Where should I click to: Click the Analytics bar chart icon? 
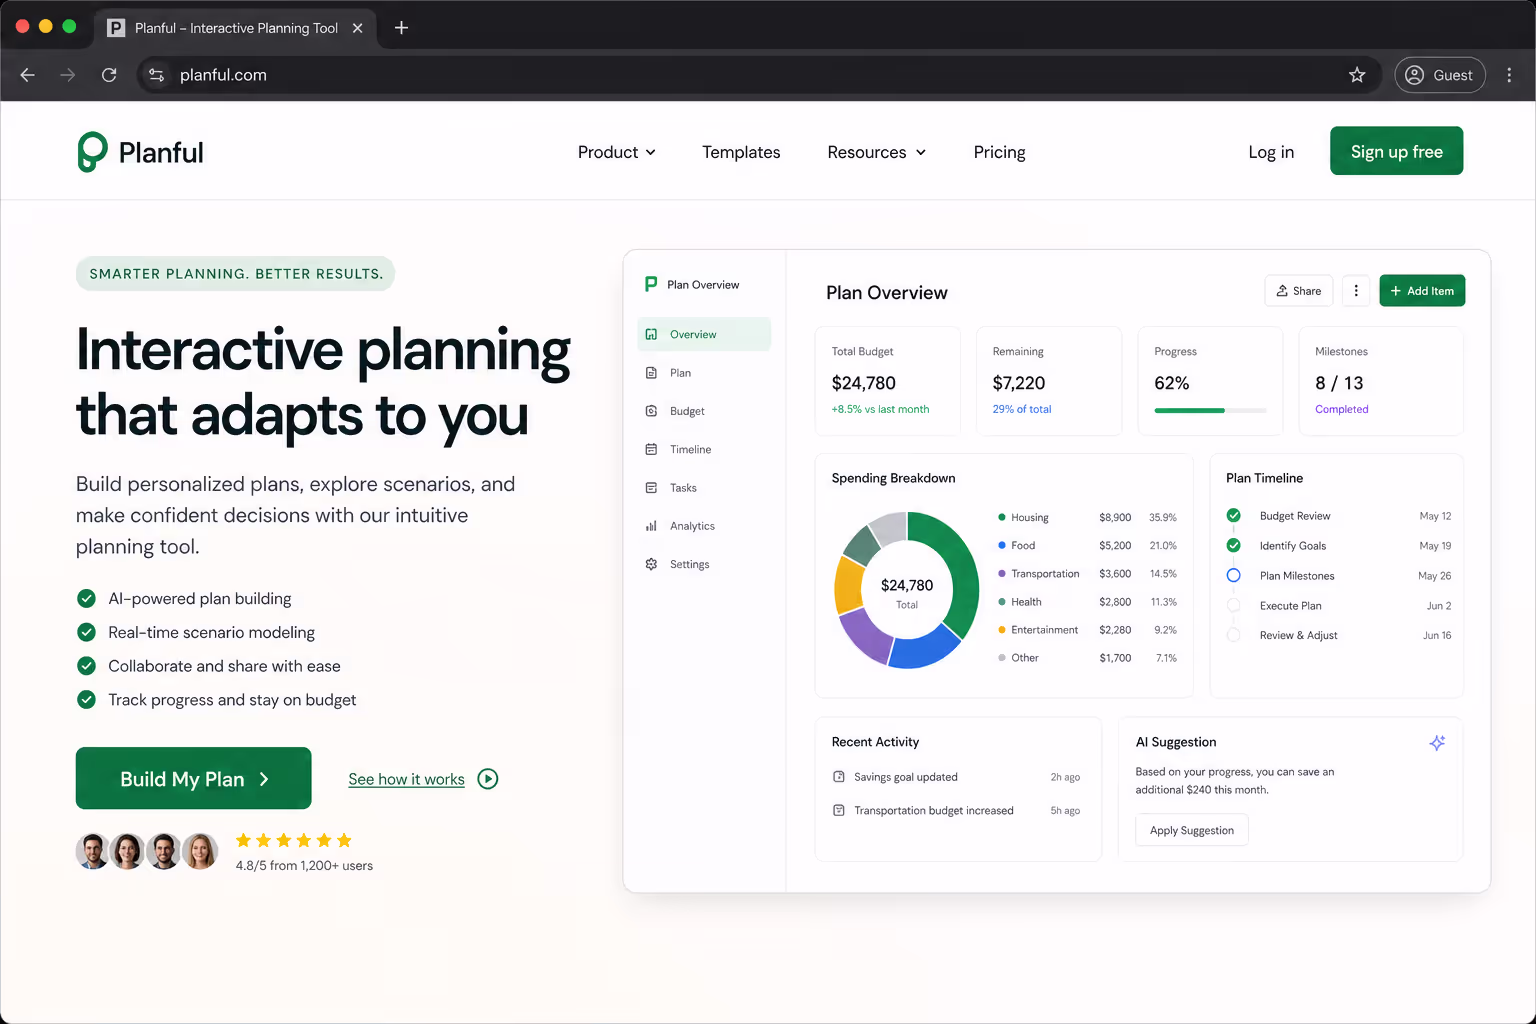click(651, 526)
